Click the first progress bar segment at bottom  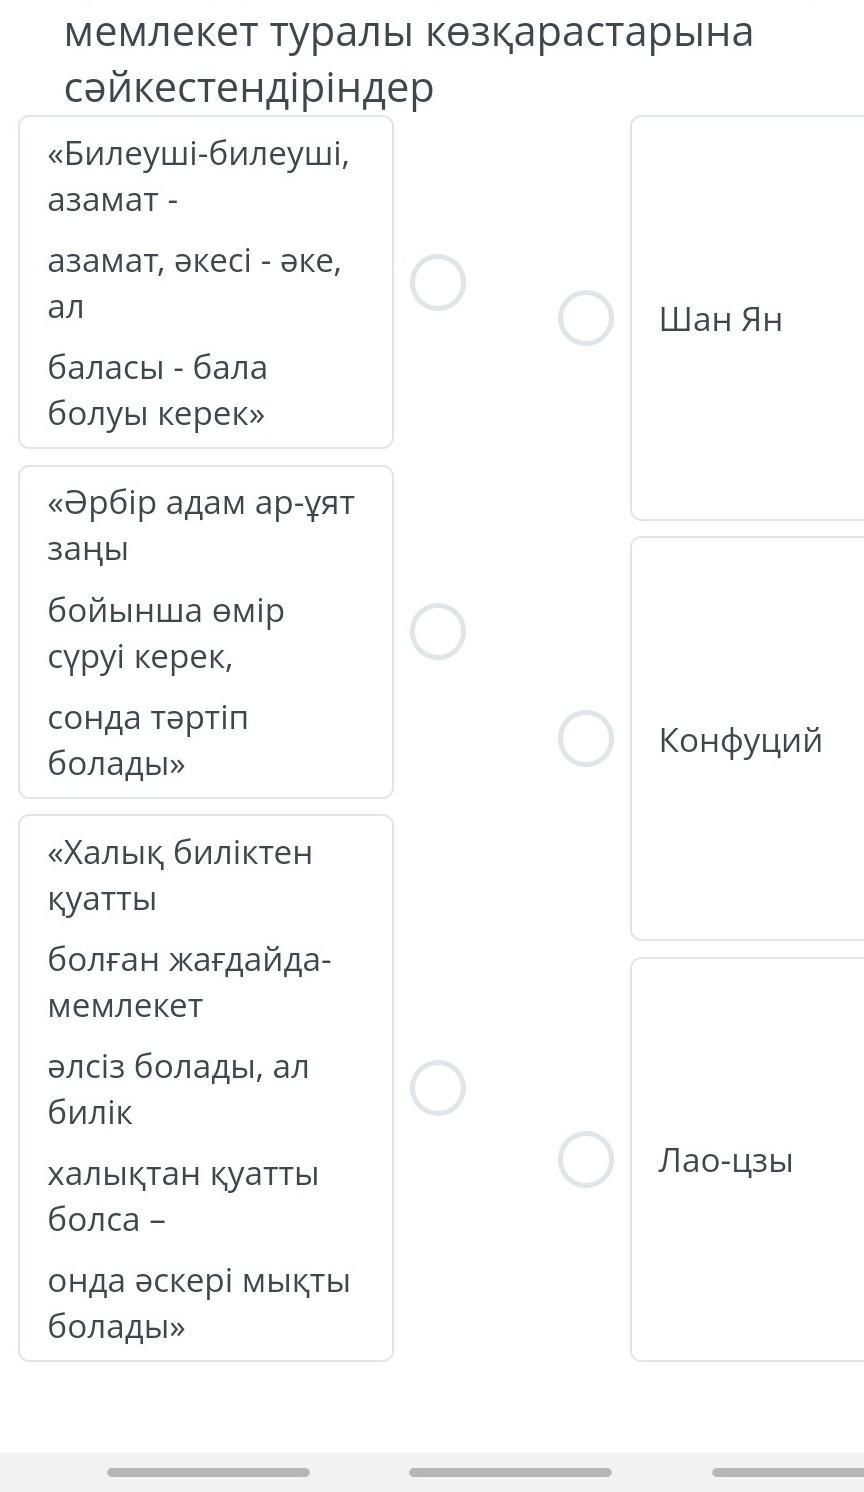click(x=208, y=1472)
